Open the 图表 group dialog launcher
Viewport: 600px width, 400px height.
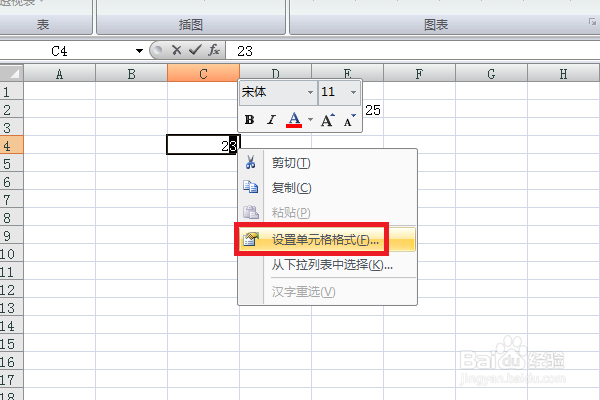(592, 22)
